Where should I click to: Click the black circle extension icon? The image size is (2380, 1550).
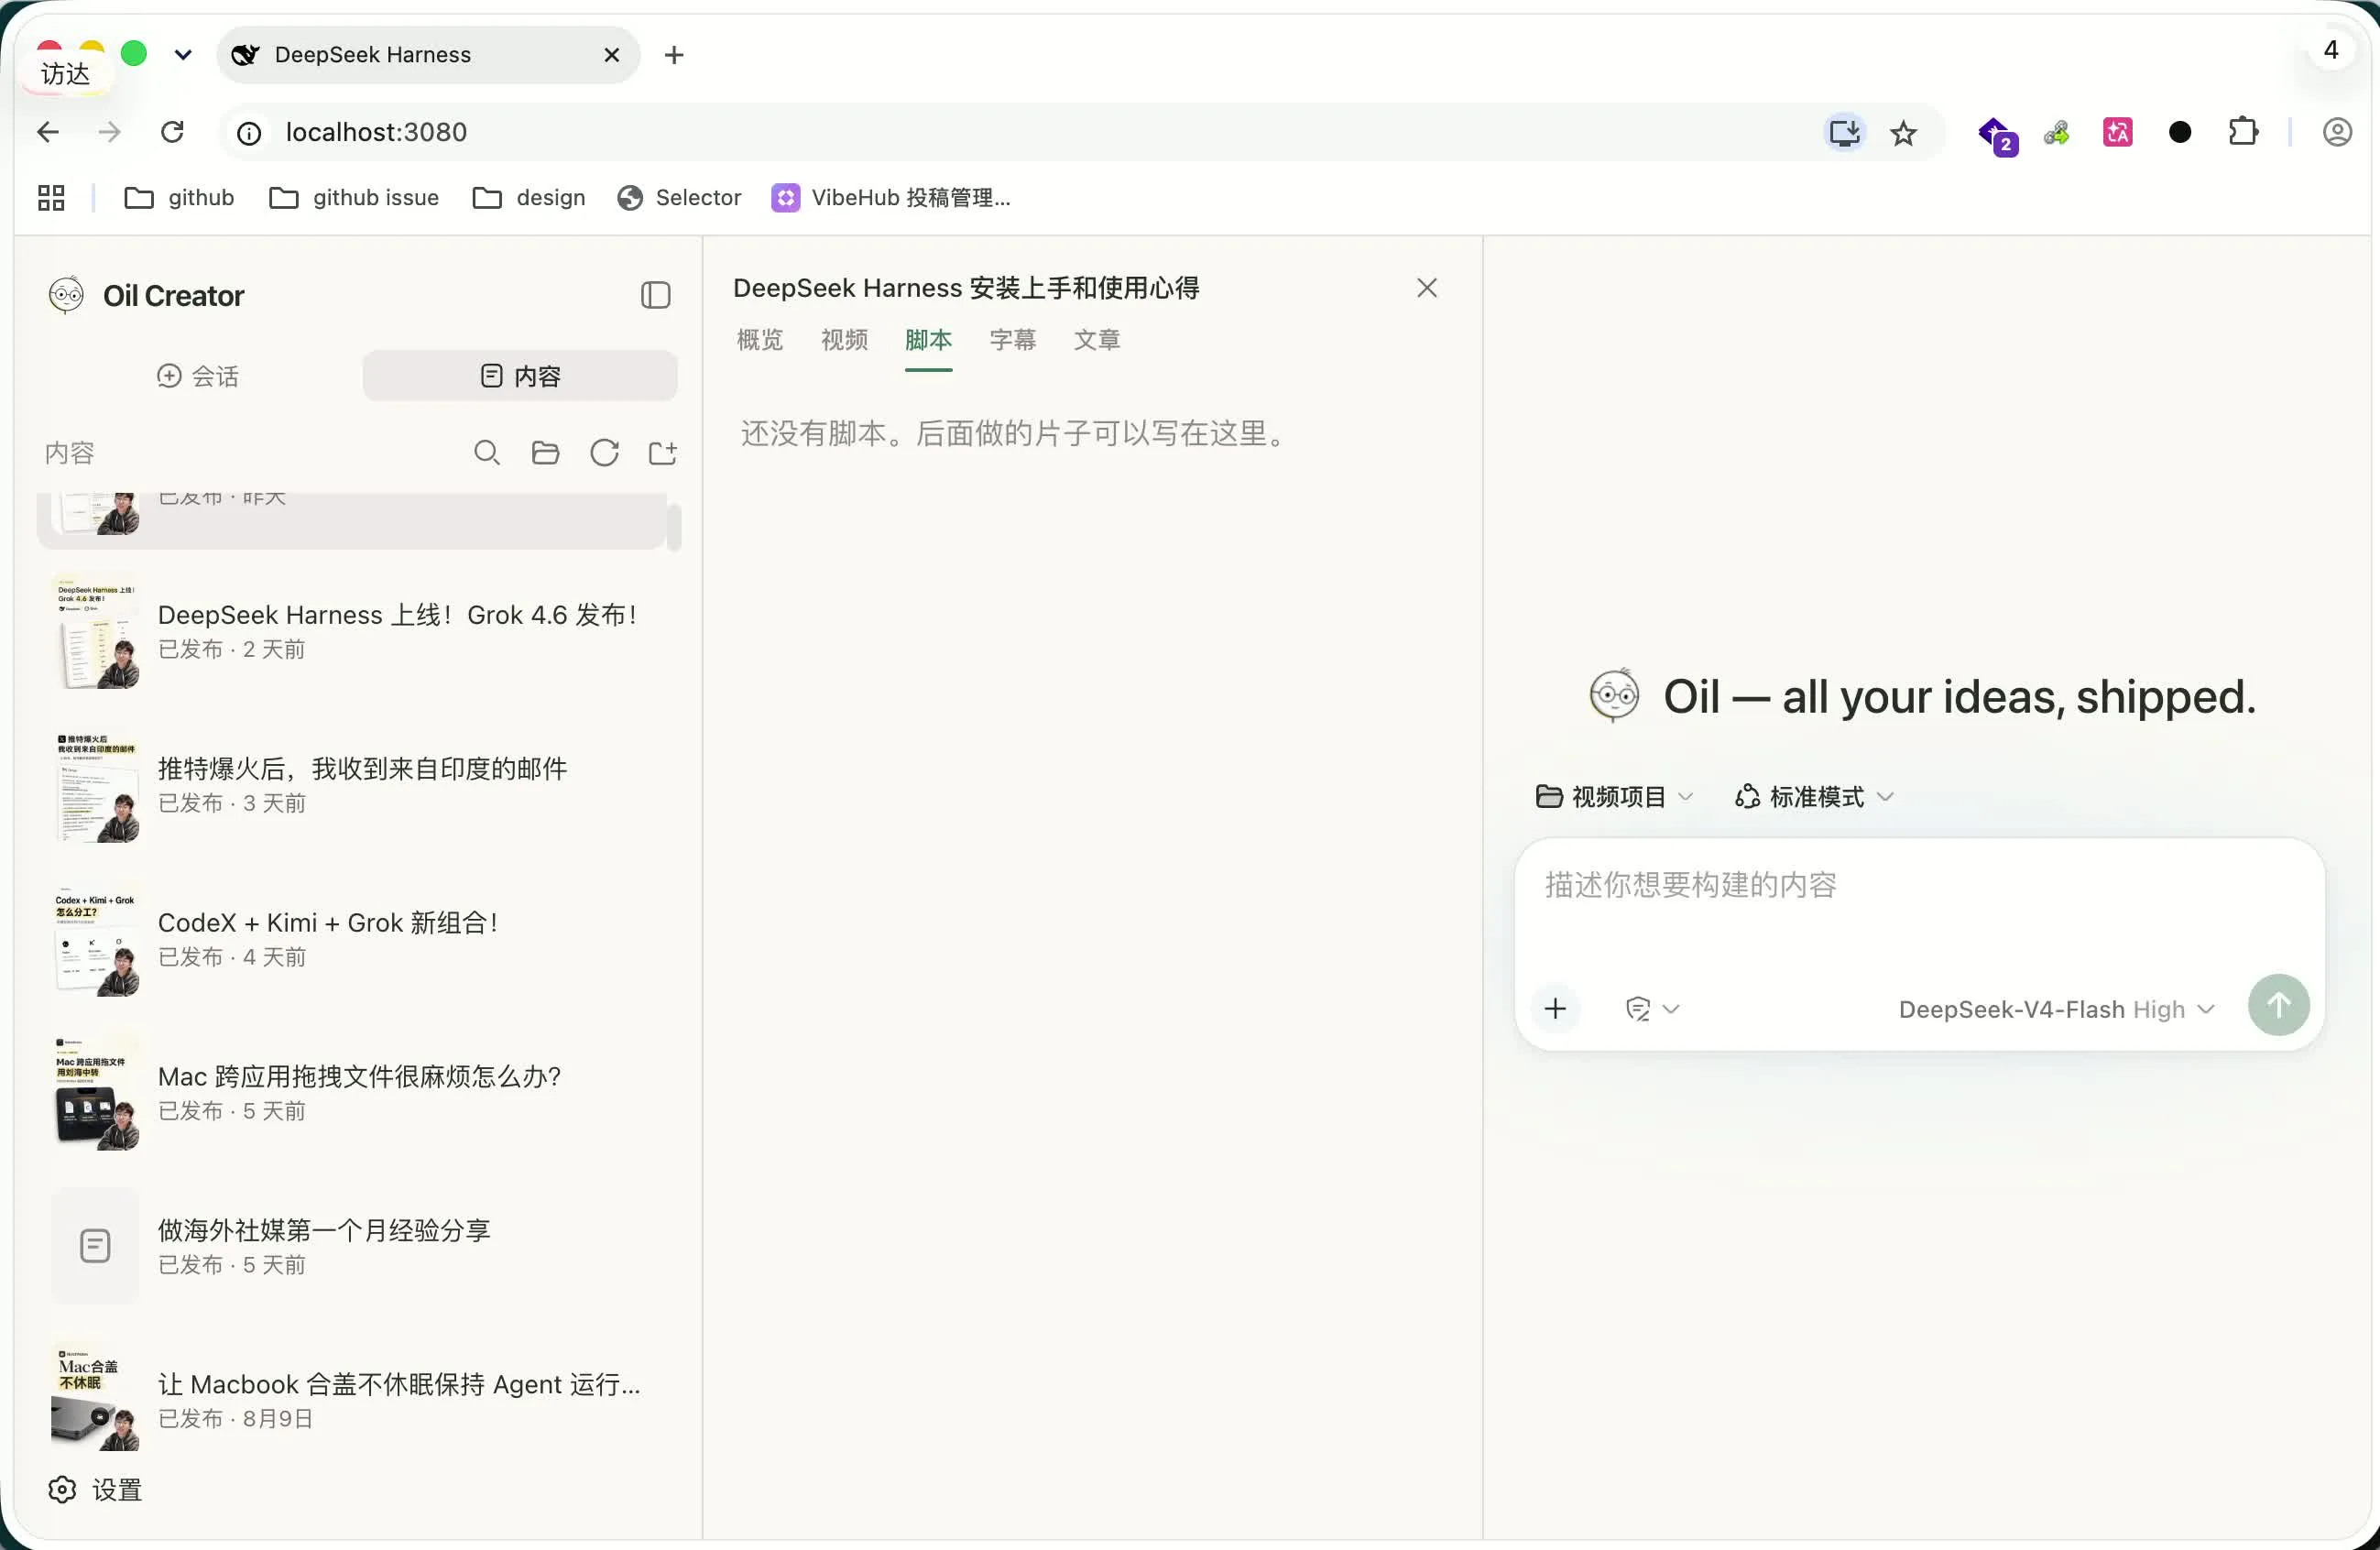[x=2180, y=132]
